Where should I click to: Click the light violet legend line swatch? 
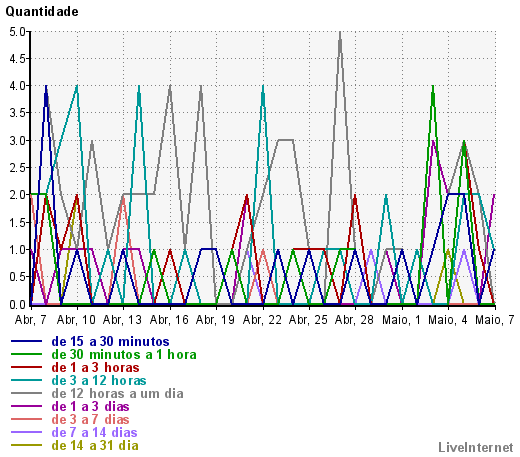tap(27, 432)
